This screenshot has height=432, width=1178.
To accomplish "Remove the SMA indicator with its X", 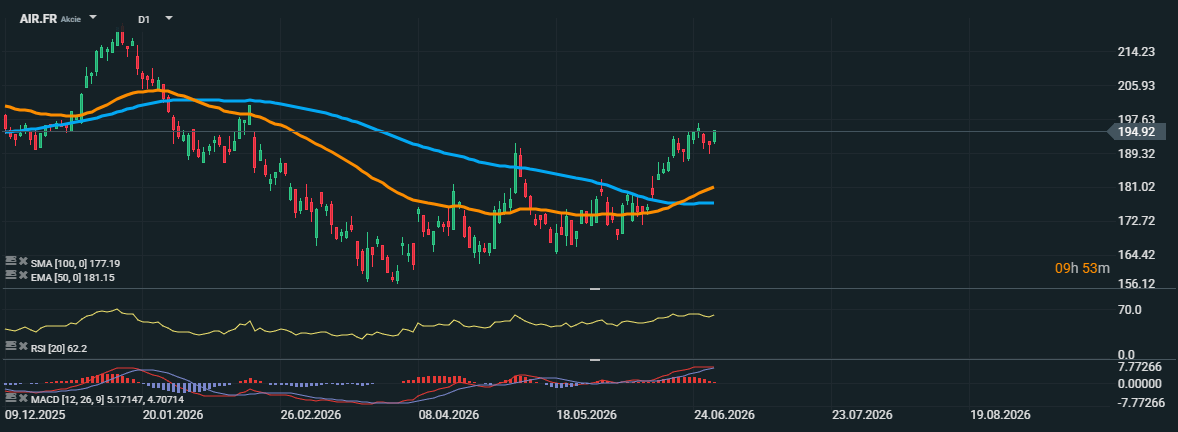I will [23, 262].
